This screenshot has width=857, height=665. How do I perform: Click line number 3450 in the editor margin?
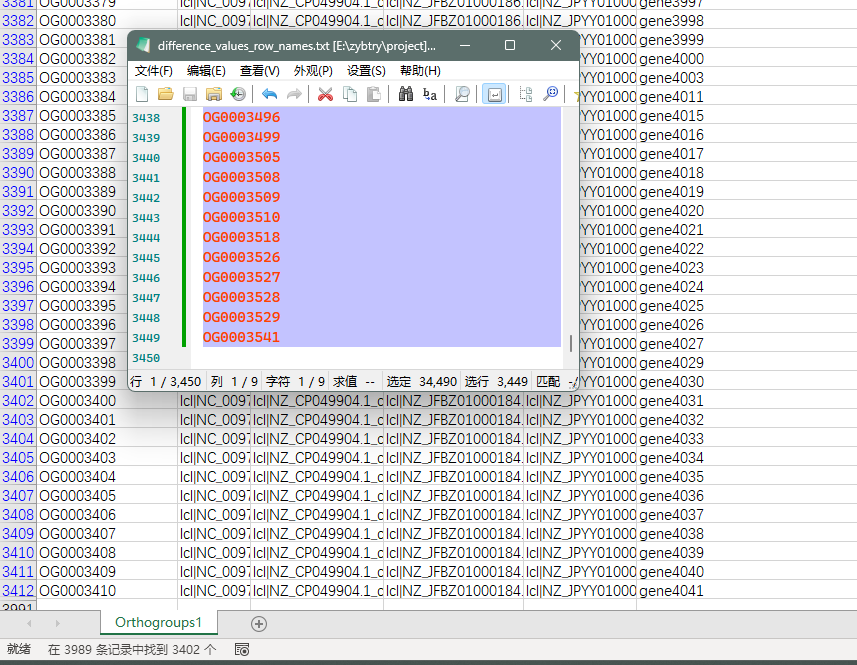click(146, 358)
